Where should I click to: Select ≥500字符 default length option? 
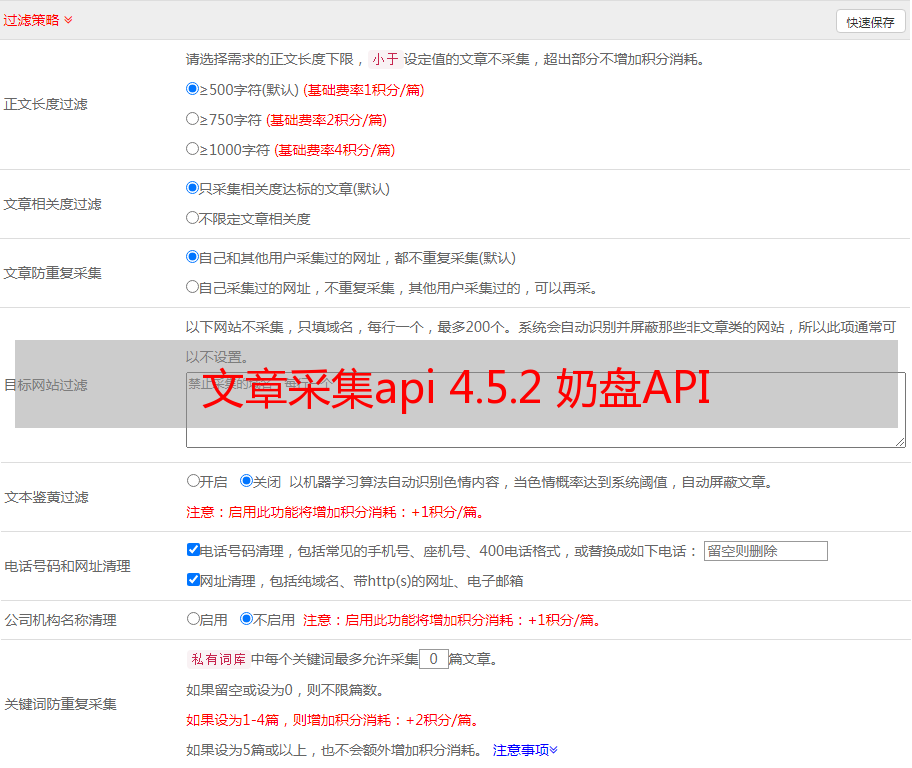click(x=193, y=89)
